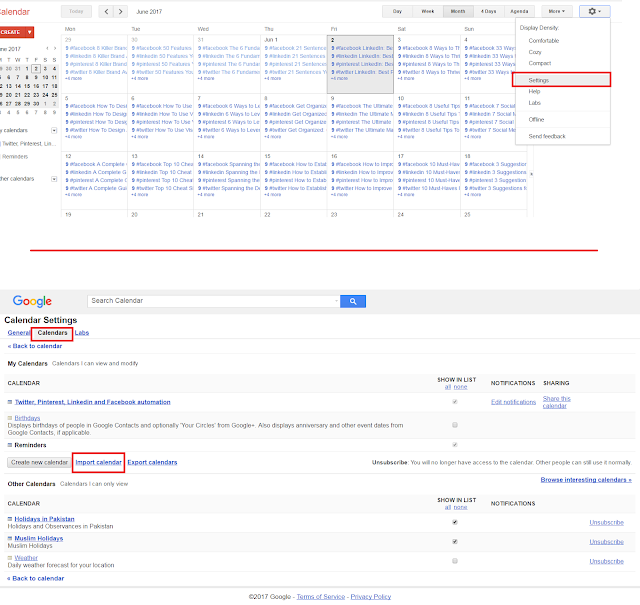
Task: Switch to the General settings tab
Action: (x=19, y=333)
